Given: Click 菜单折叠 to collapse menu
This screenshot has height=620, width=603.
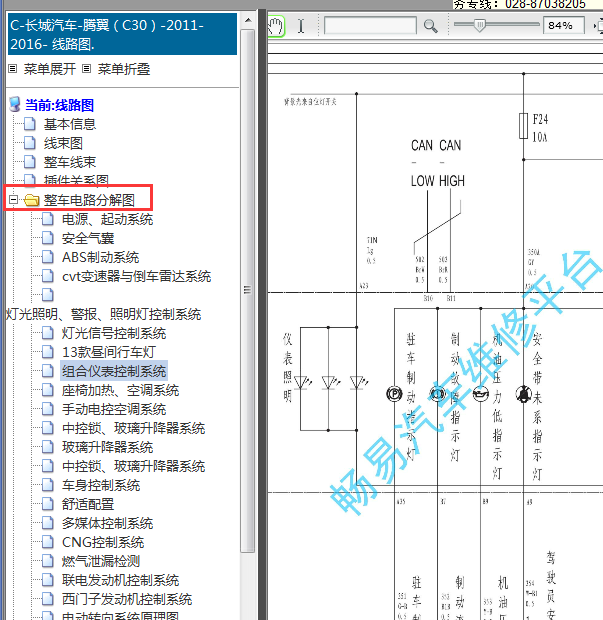Looking at the screenshot, I should 124,69.
